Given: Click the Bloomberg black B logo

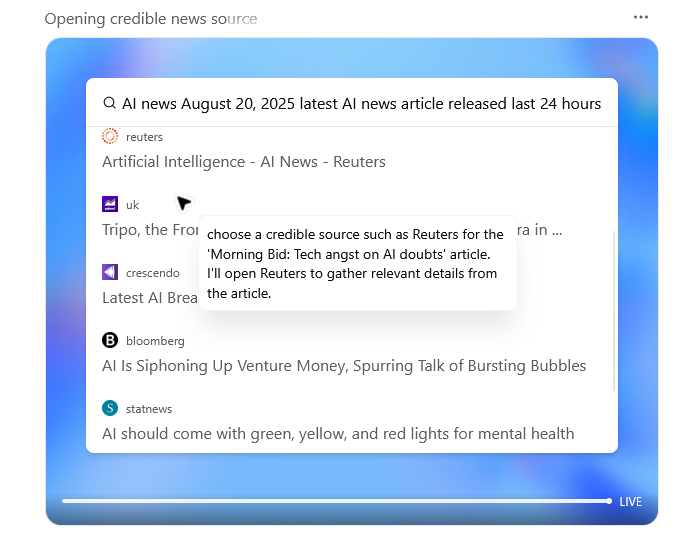Looking at the screenshot, I should pyautogui.click(x=110, y=340).
